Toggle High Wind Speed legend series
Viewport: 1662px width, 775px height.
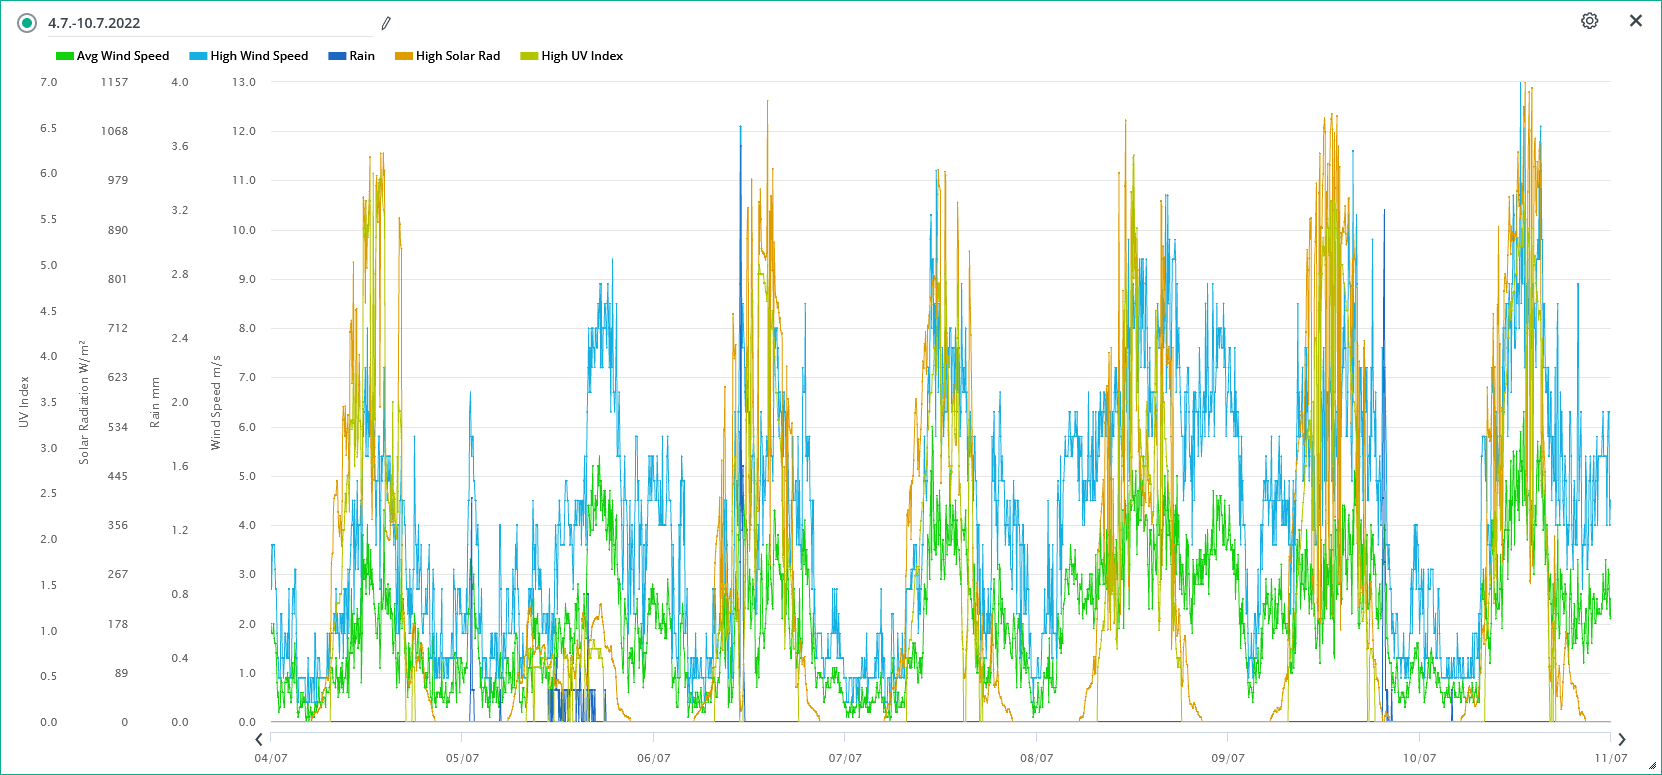tap(249, 56)
